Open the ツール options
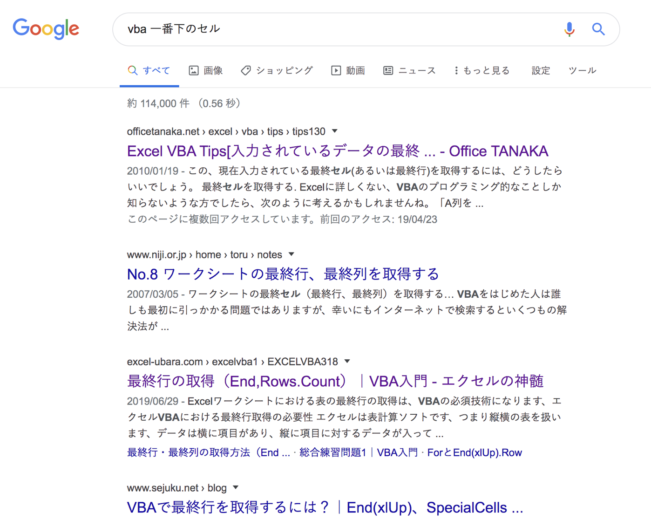The width and height of the screenshot is (651, 520). coord(582,71)
